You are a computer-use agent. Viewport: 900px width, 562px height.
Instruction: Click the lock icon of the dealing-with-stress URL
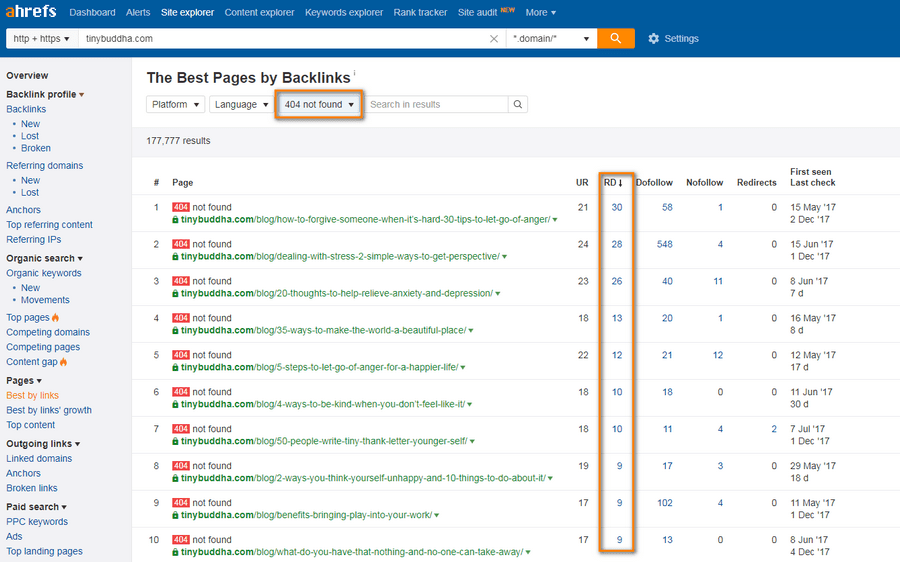[x=176, y=257]
